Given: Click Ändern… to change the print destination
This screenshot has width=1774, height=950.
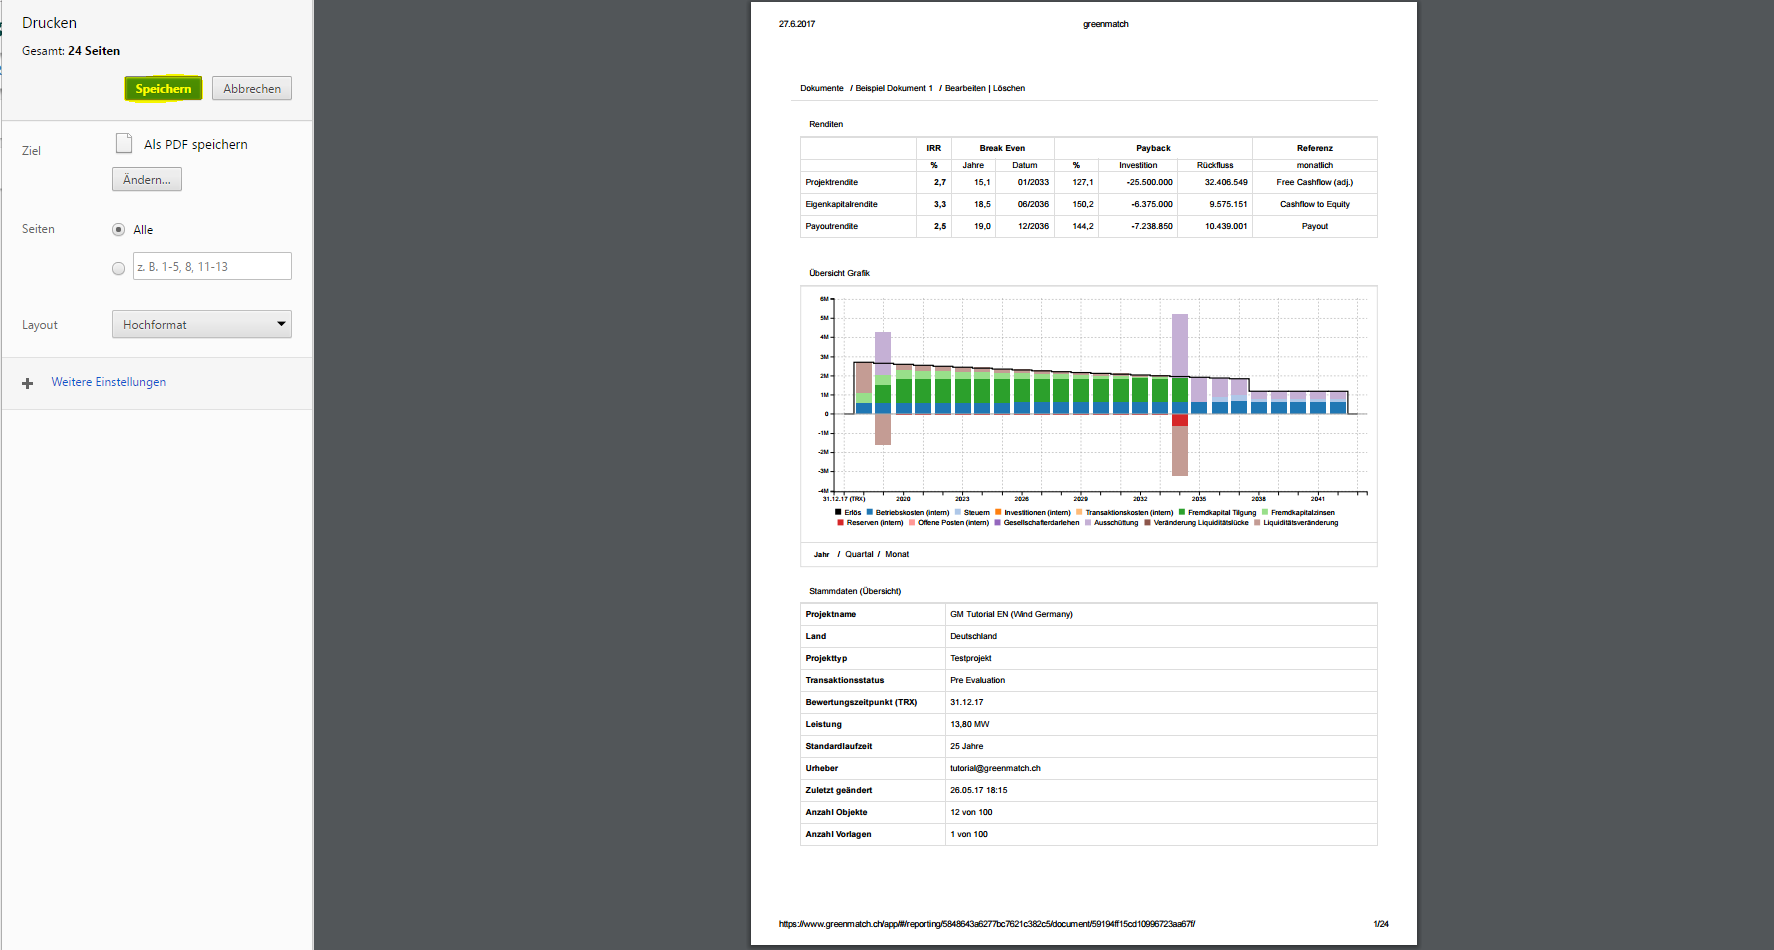Looking at the screenshot, I should 147,180.
